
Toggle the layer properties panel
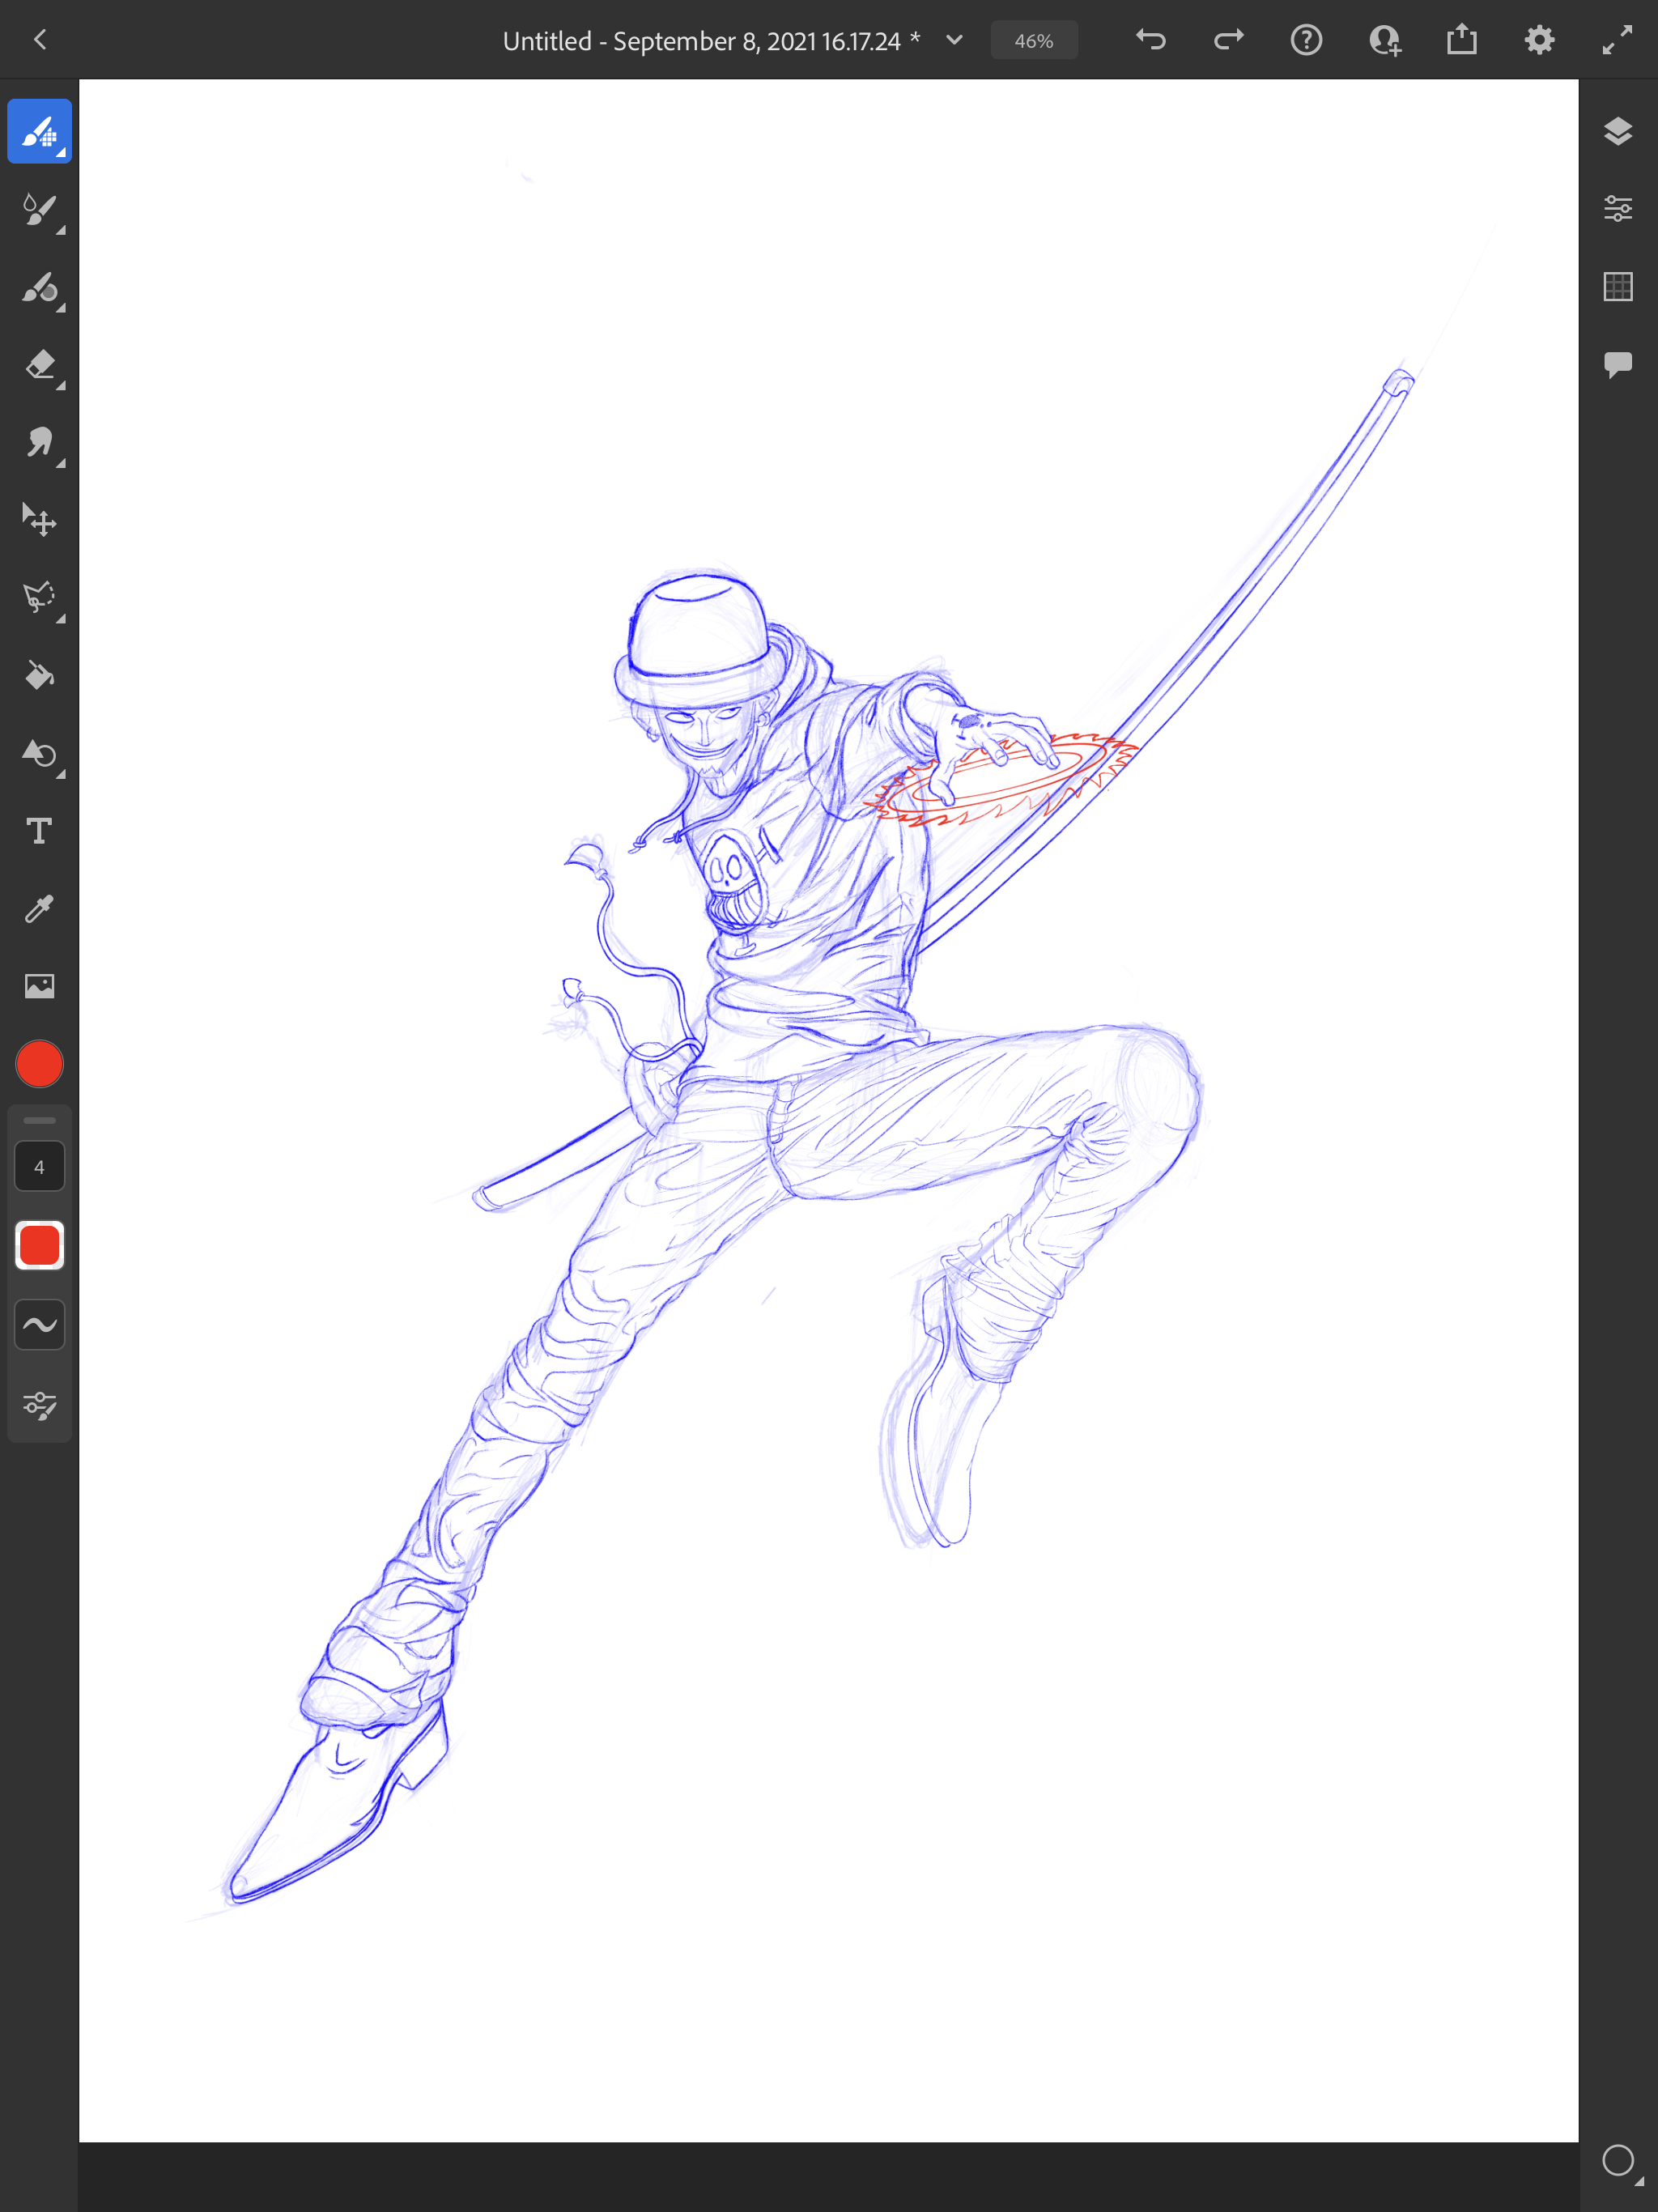click(1617, 209)
